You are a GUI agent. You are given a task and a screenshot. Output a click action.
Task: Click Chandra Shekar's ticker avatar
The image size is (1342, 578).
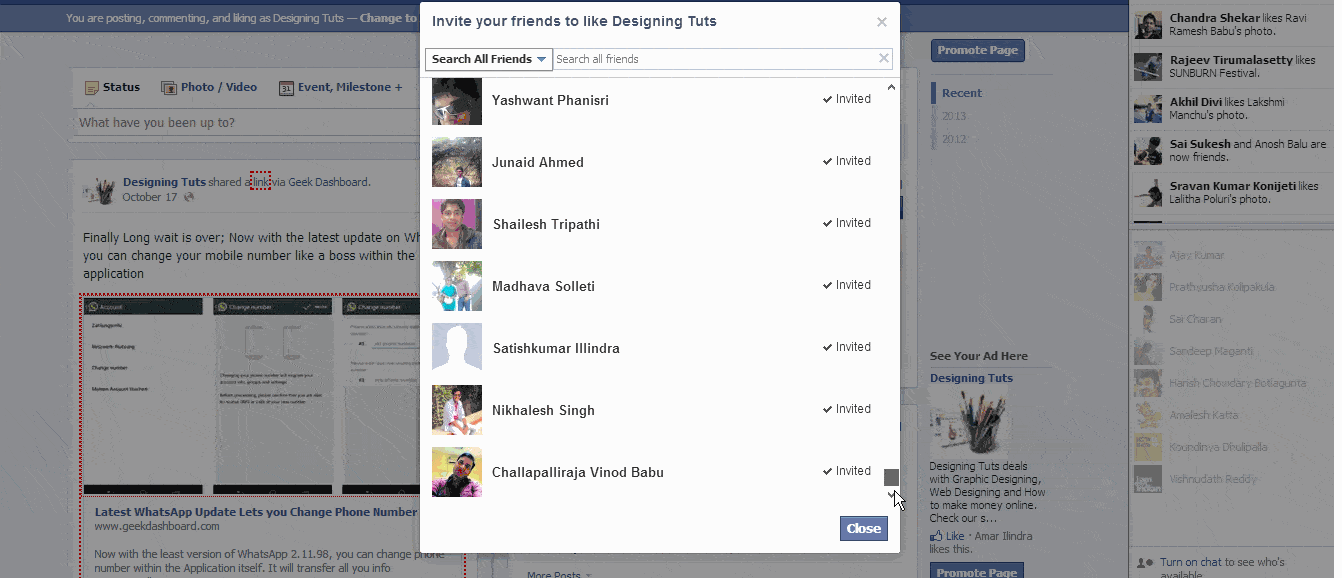(x=1147, y=25)
